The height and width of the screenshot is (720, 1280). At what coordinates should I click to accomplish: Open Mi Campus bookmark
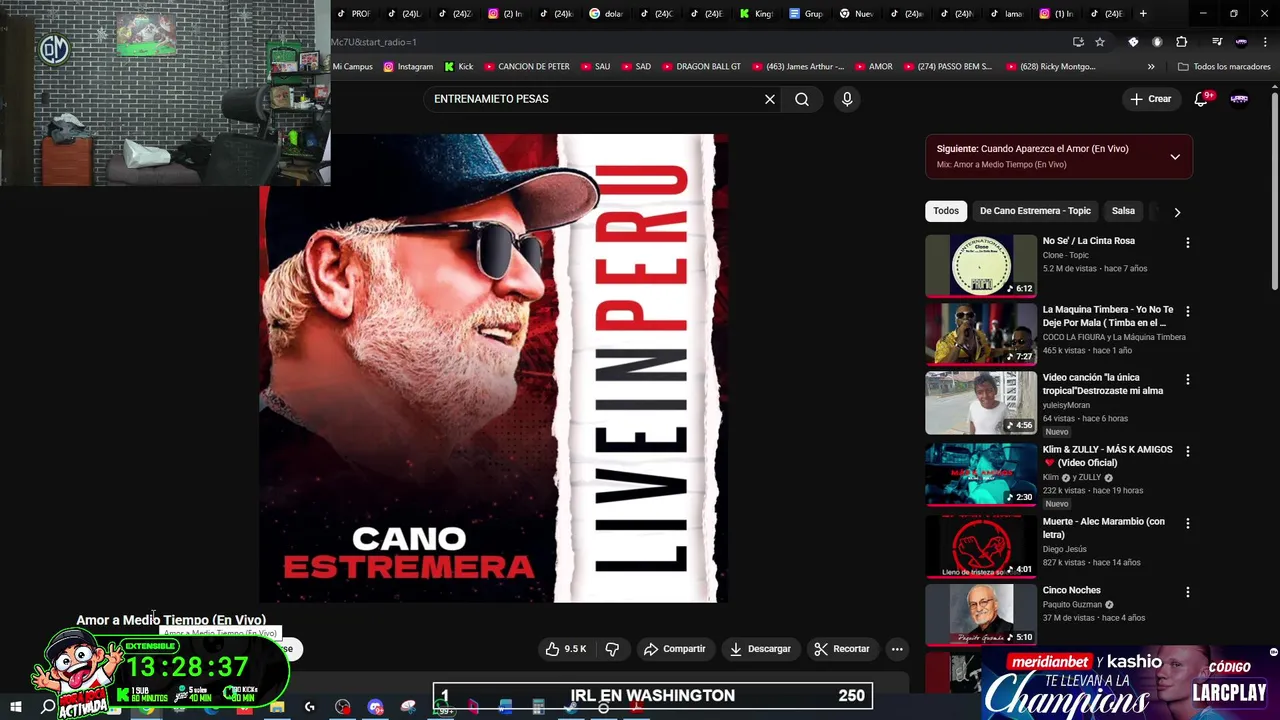tap(352, 67)
